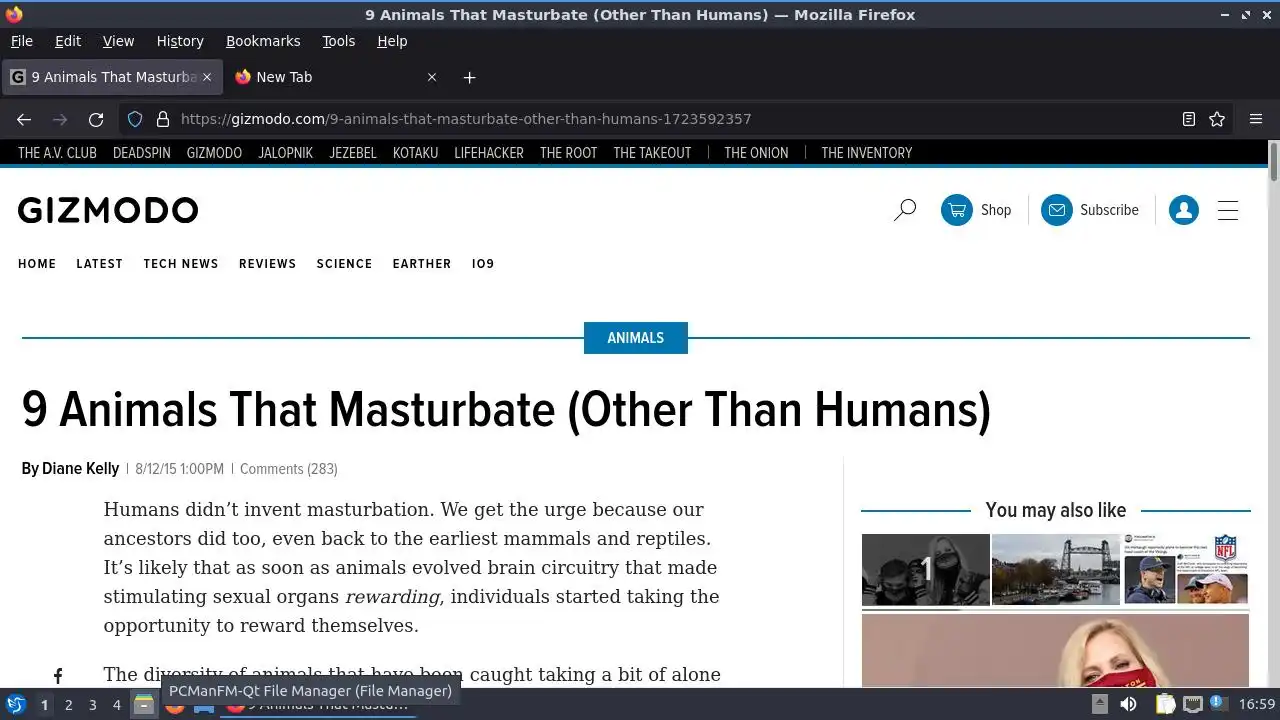Open THE ROOT link
The width and height of the screenshot is (1280, 720).
(x=568, y=153)
